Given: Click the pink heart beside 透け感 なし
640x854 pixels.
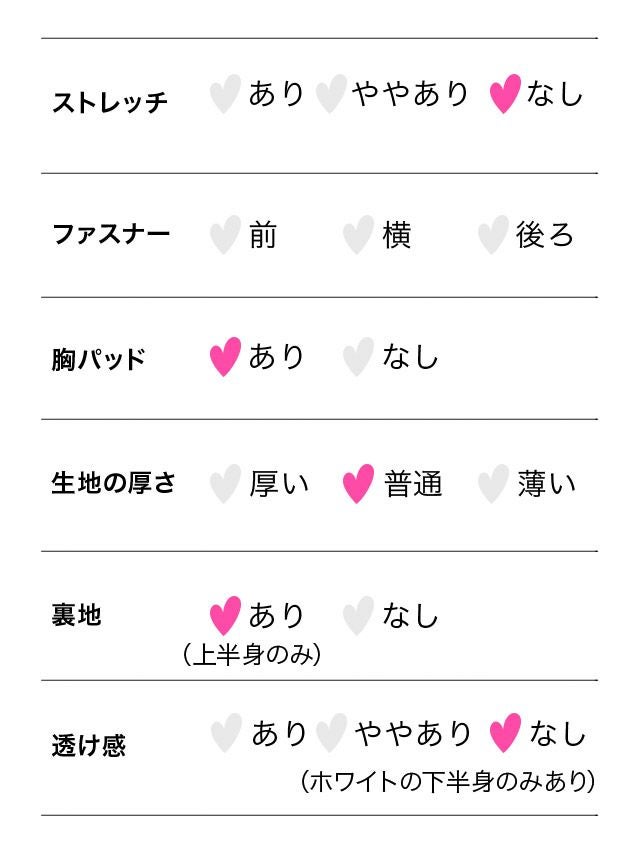Looking at the screenshot, I should coord(505,733).
